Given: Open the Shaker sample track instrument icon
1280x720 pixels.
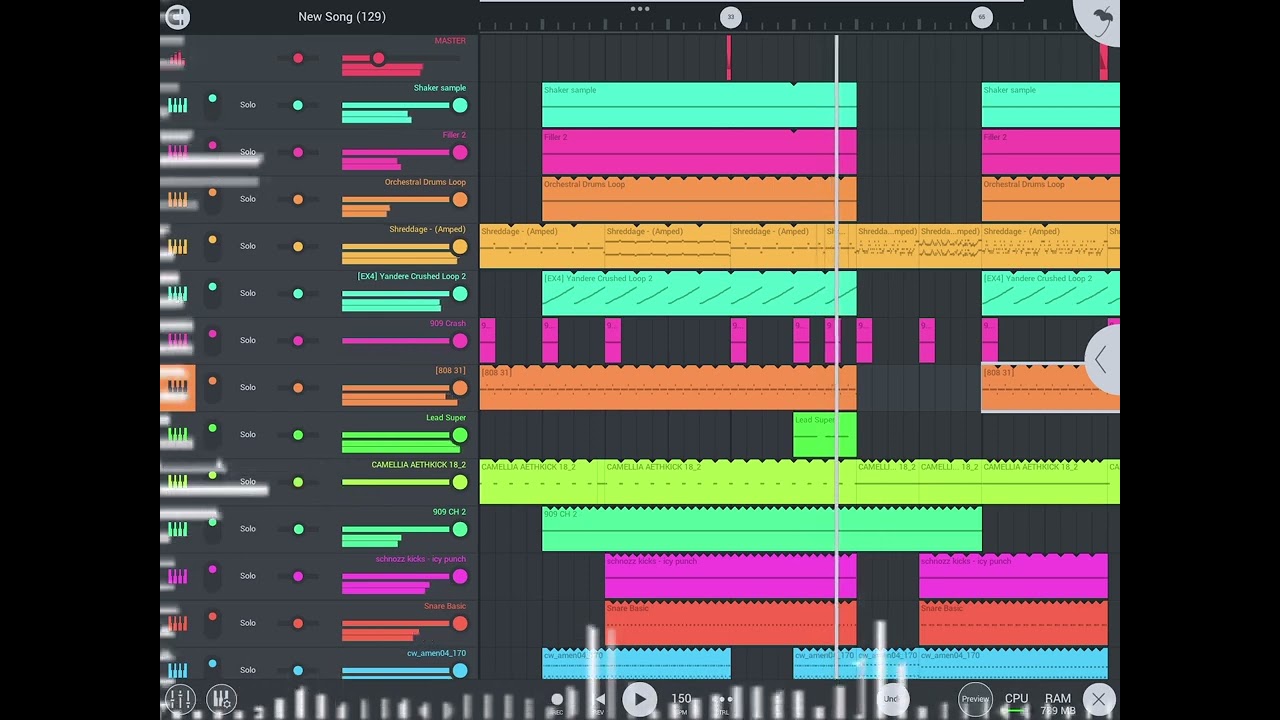Looking at the screenshot, I should click(177, 105).
